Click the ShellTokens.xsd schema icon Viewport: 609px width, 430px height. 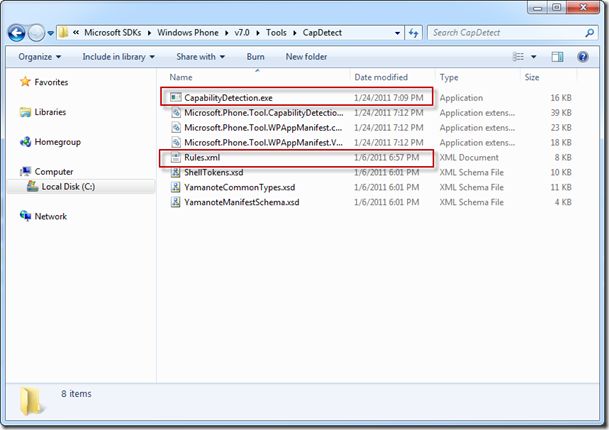point(176,172)
